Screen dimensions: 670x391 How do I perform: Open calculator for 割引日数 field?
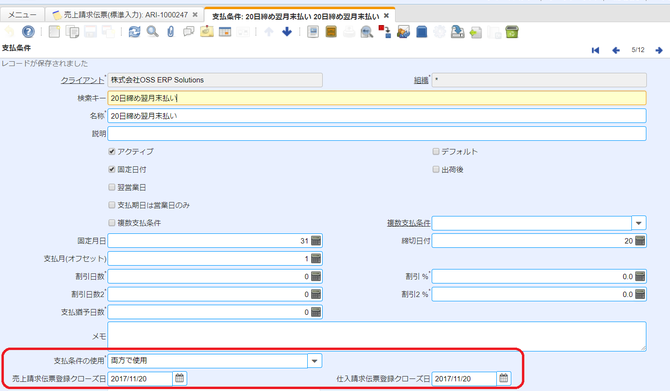(316, 276)
